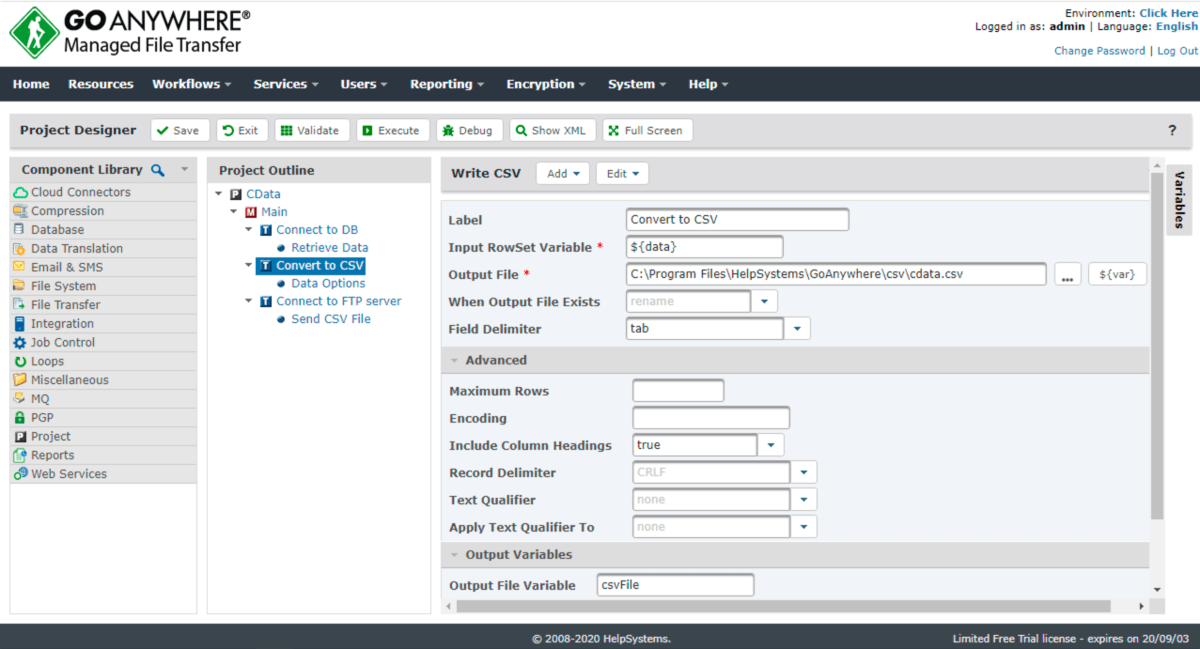
Task: Click the Output File browse ellipsis button
Action: coord(1068,274)
